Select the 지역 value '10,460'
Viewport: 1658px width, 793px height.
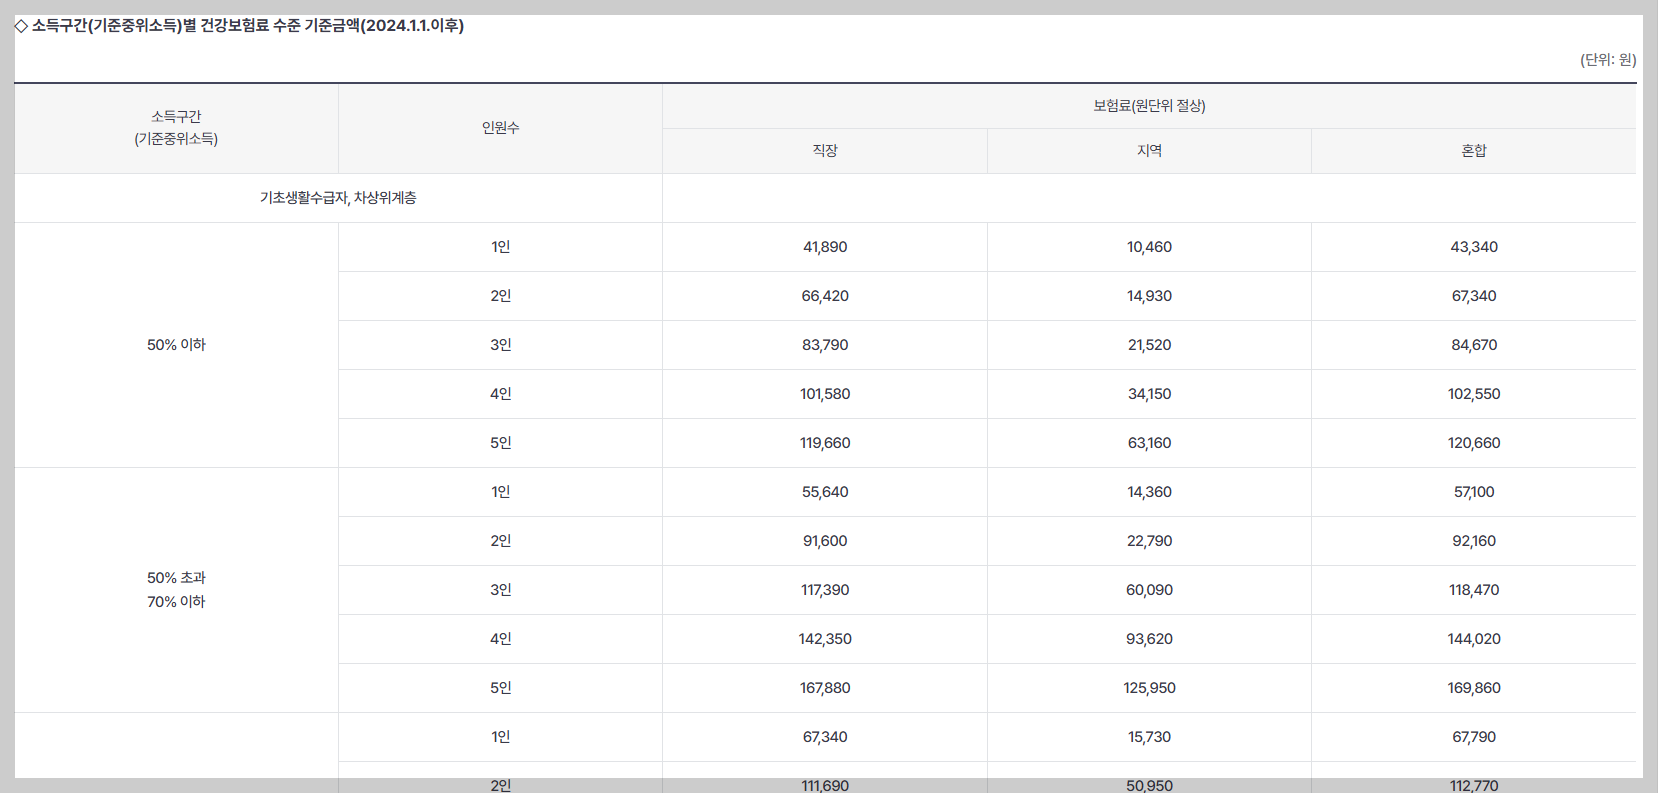tap(1149, 247)
